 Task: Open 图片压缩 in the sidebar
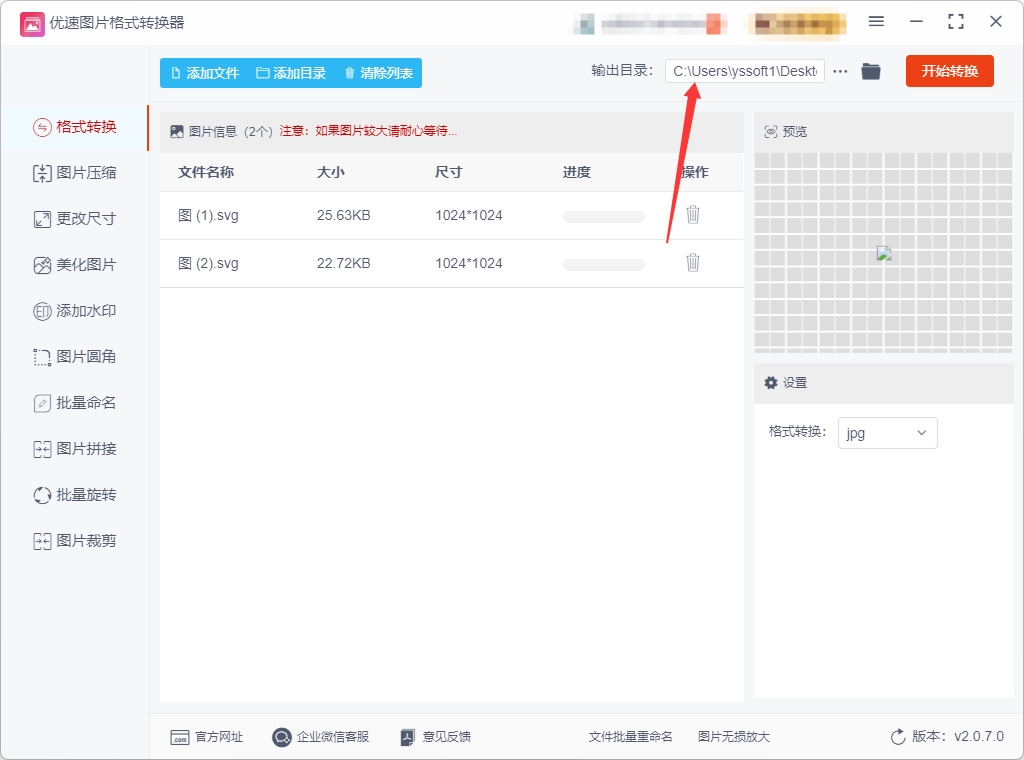(x=75, y=173)
